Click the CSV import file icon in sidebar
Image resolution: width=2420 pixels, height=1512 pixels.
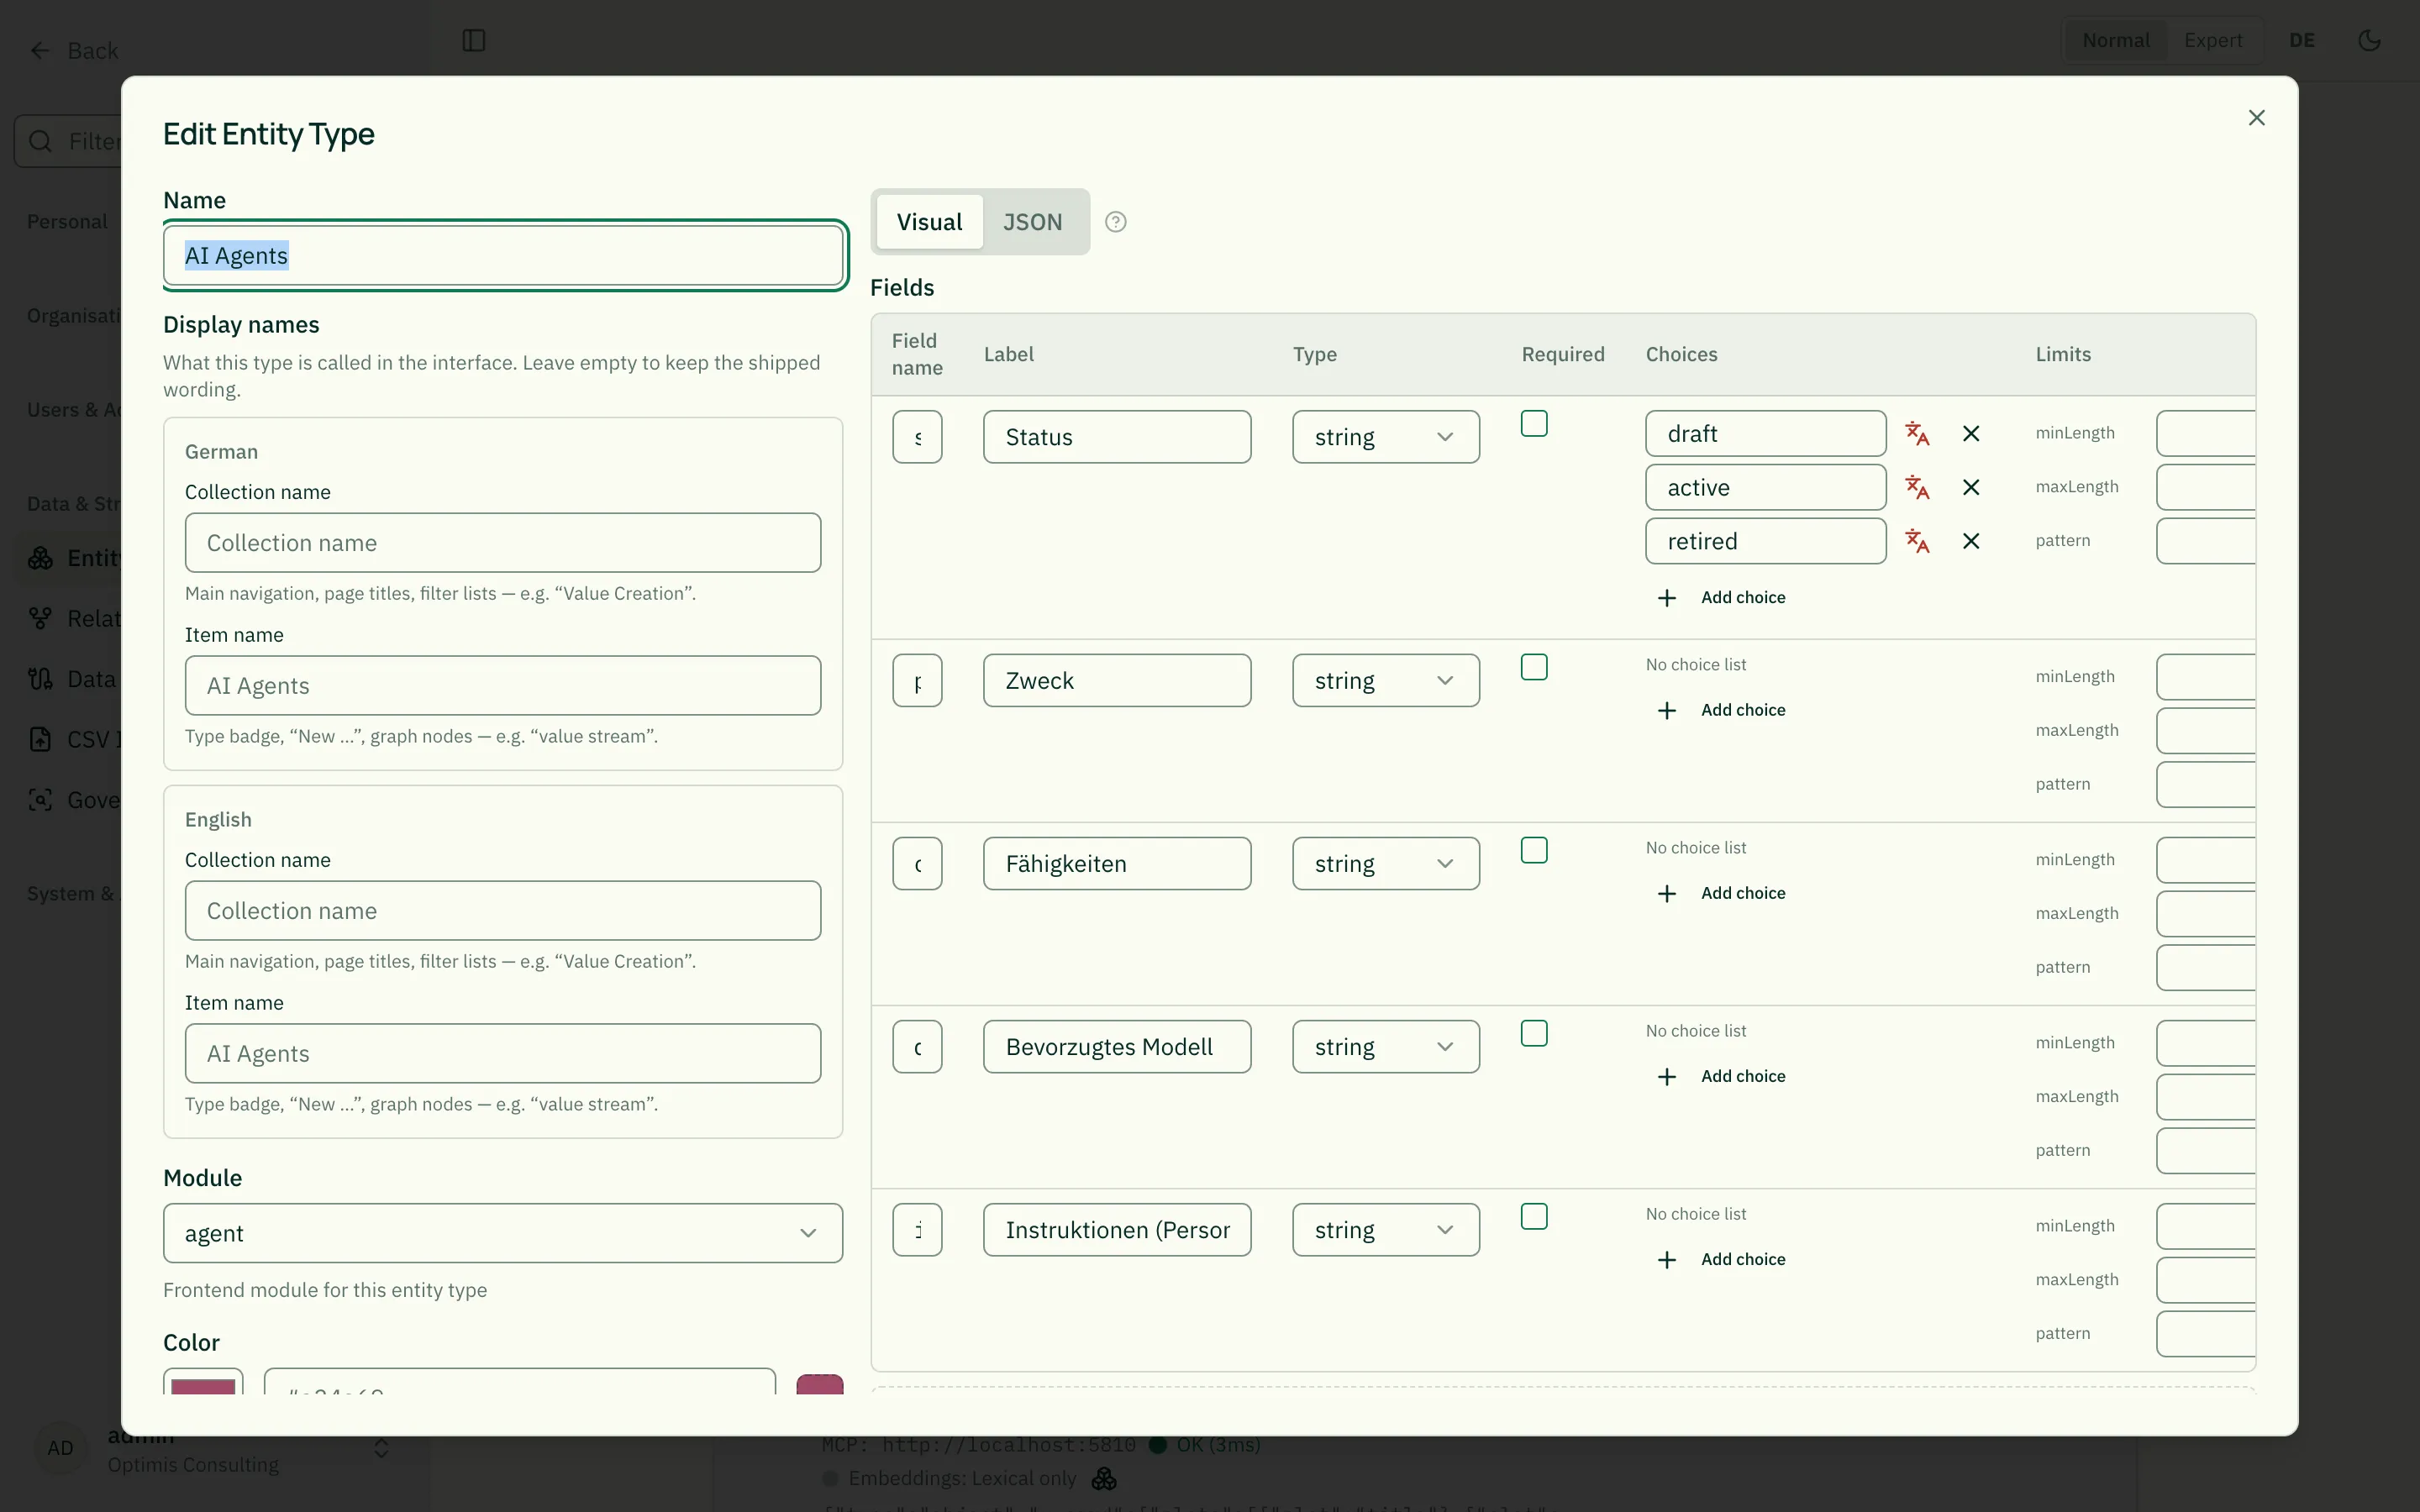pyautogui.click(x=40, y=739)
